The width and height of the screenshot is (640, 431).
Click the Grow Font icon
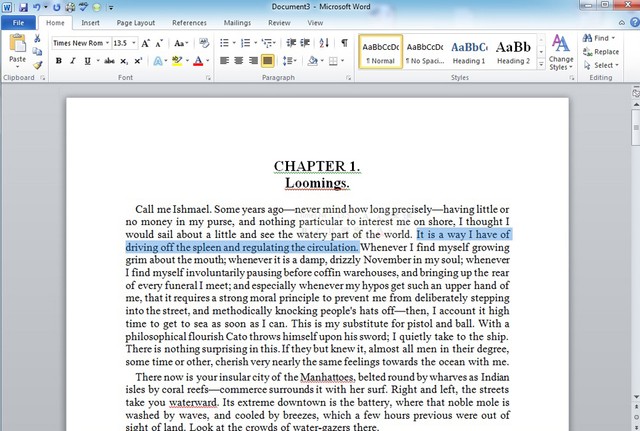tap(145, 43)
